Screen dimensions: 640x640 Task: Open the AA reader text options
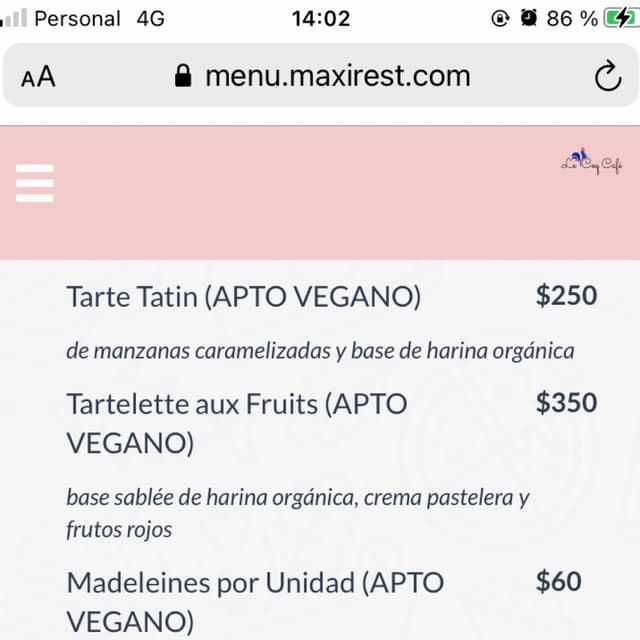pyautogui.click(x=38, y=77)
